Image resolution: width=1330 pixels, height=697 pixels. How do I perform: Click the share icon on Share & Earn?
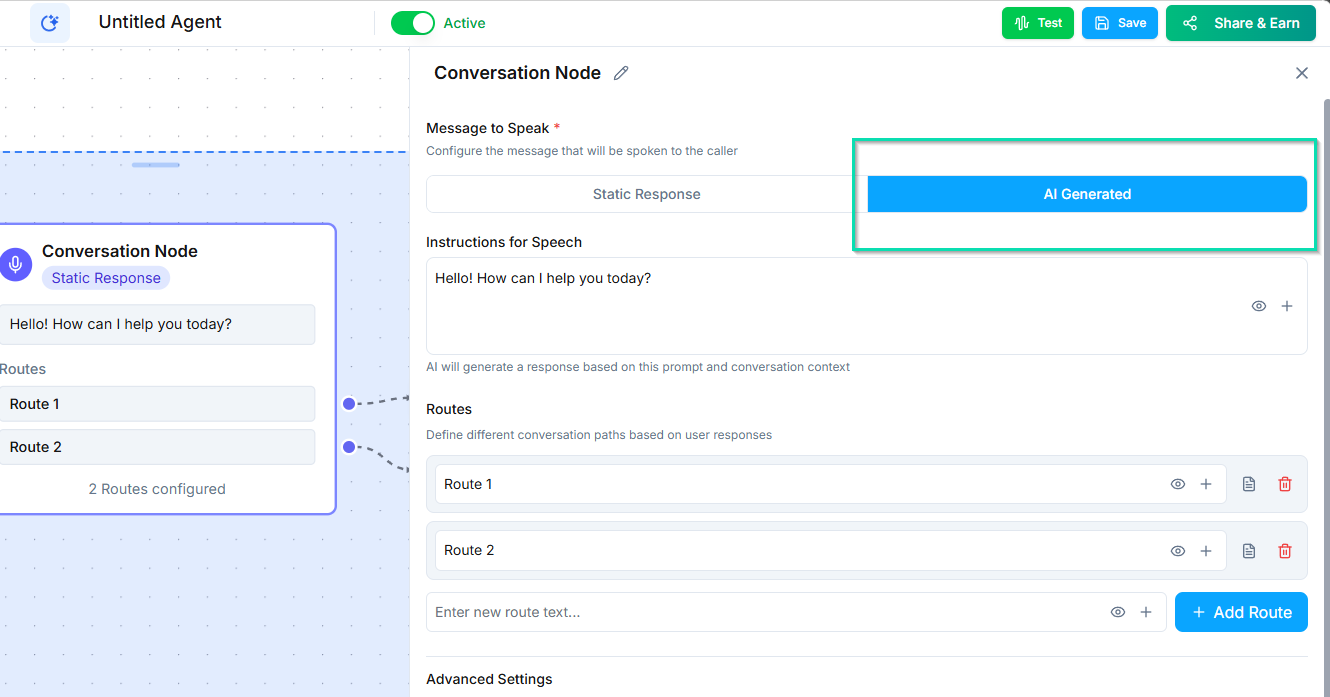[1189, 22]
